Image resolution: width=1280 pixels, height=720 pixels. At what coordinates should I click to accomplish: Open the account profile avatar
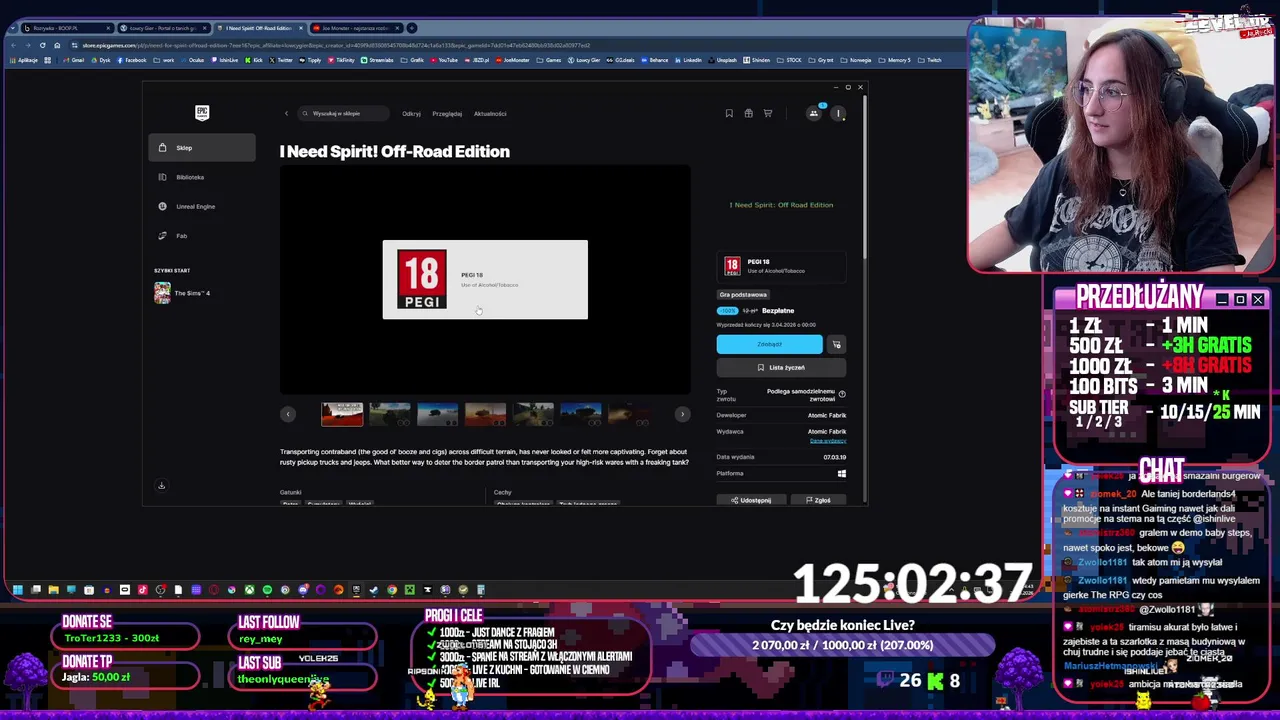pyautogui.click(x=838, y=113)
